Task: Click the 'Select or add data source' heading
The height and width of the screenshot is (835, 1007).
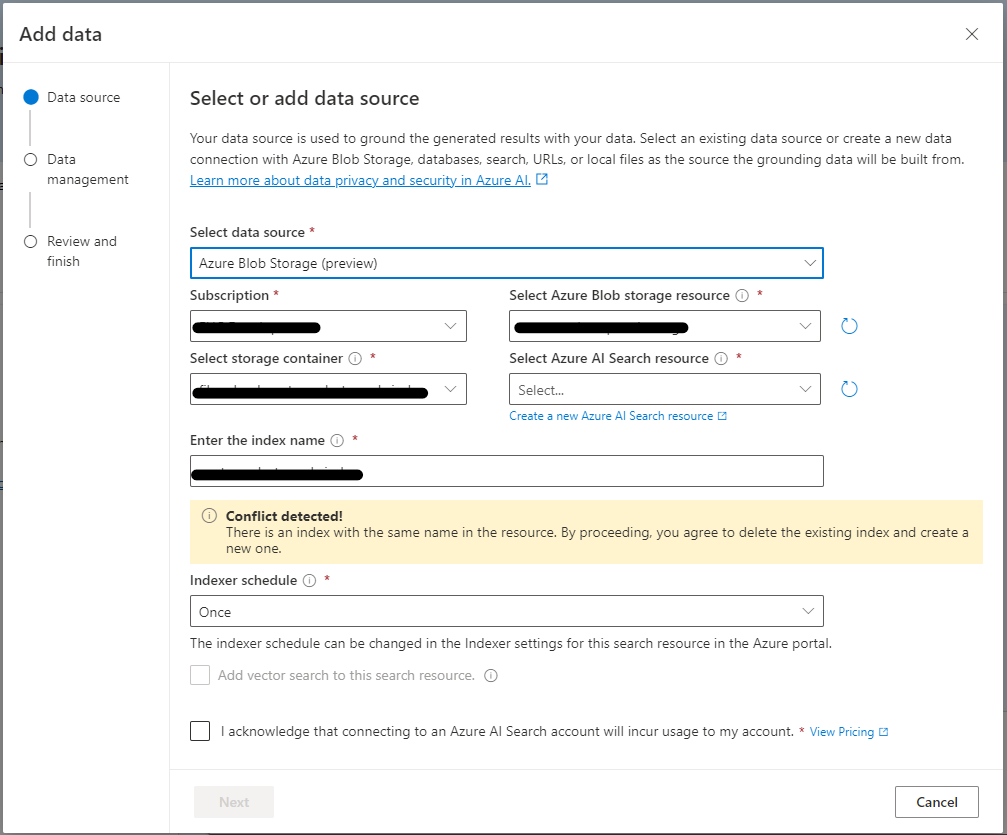Action: point(304,98)
